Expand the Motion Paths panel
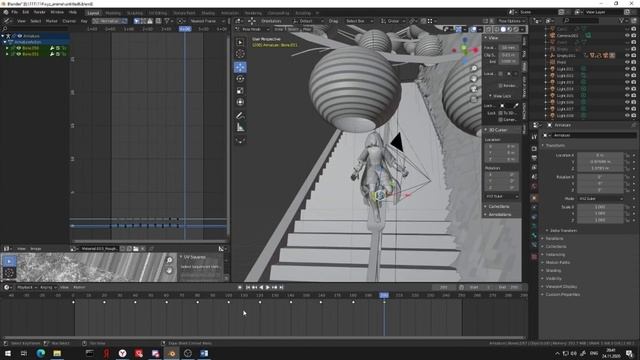This screenshot has height=360, width=640. tap(557, 262)
